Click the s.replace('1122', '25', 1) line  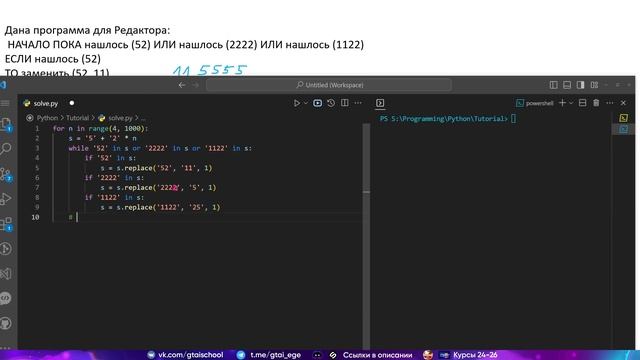[x=160, y=207]
